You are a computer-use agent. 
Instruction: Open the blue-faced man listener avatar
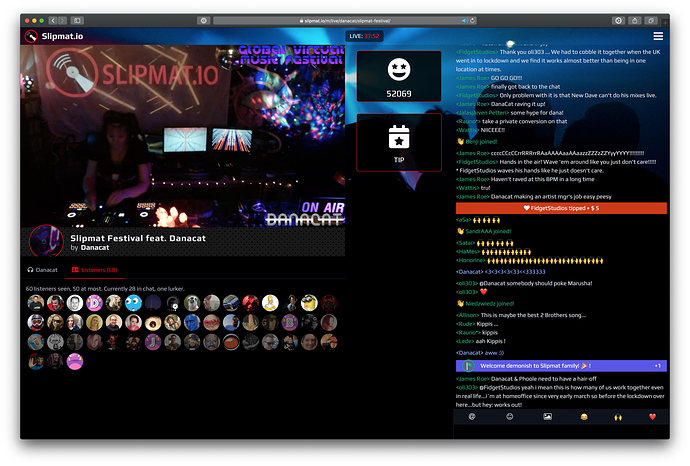click(192, 323)
